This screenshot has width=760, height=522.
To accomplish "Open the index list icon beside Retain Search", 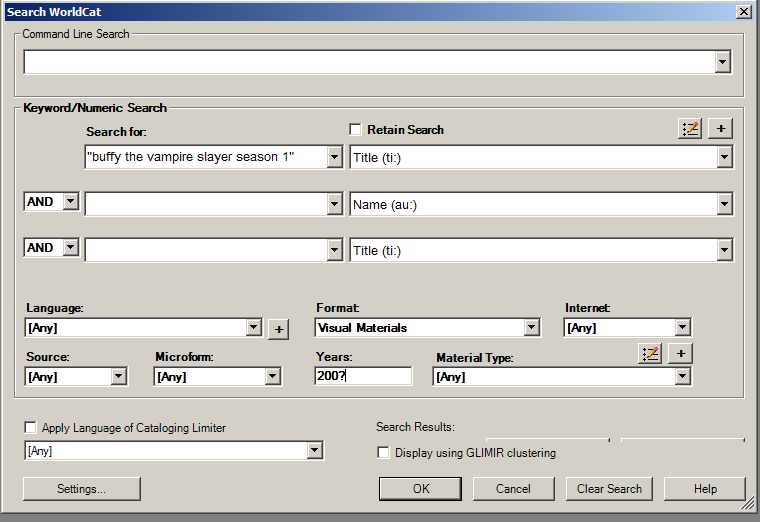I will [x=690, y=129].
